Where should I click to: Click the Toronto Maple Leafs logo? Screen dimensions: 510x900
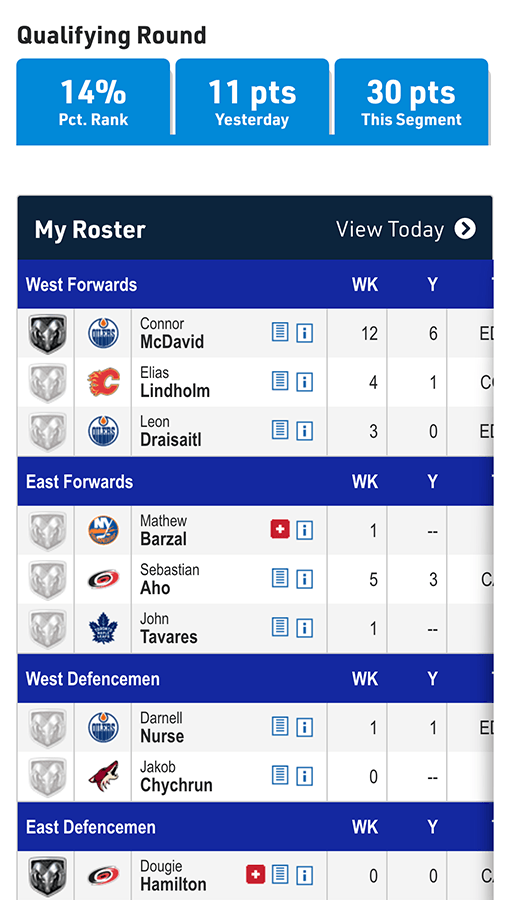[103, 628]
